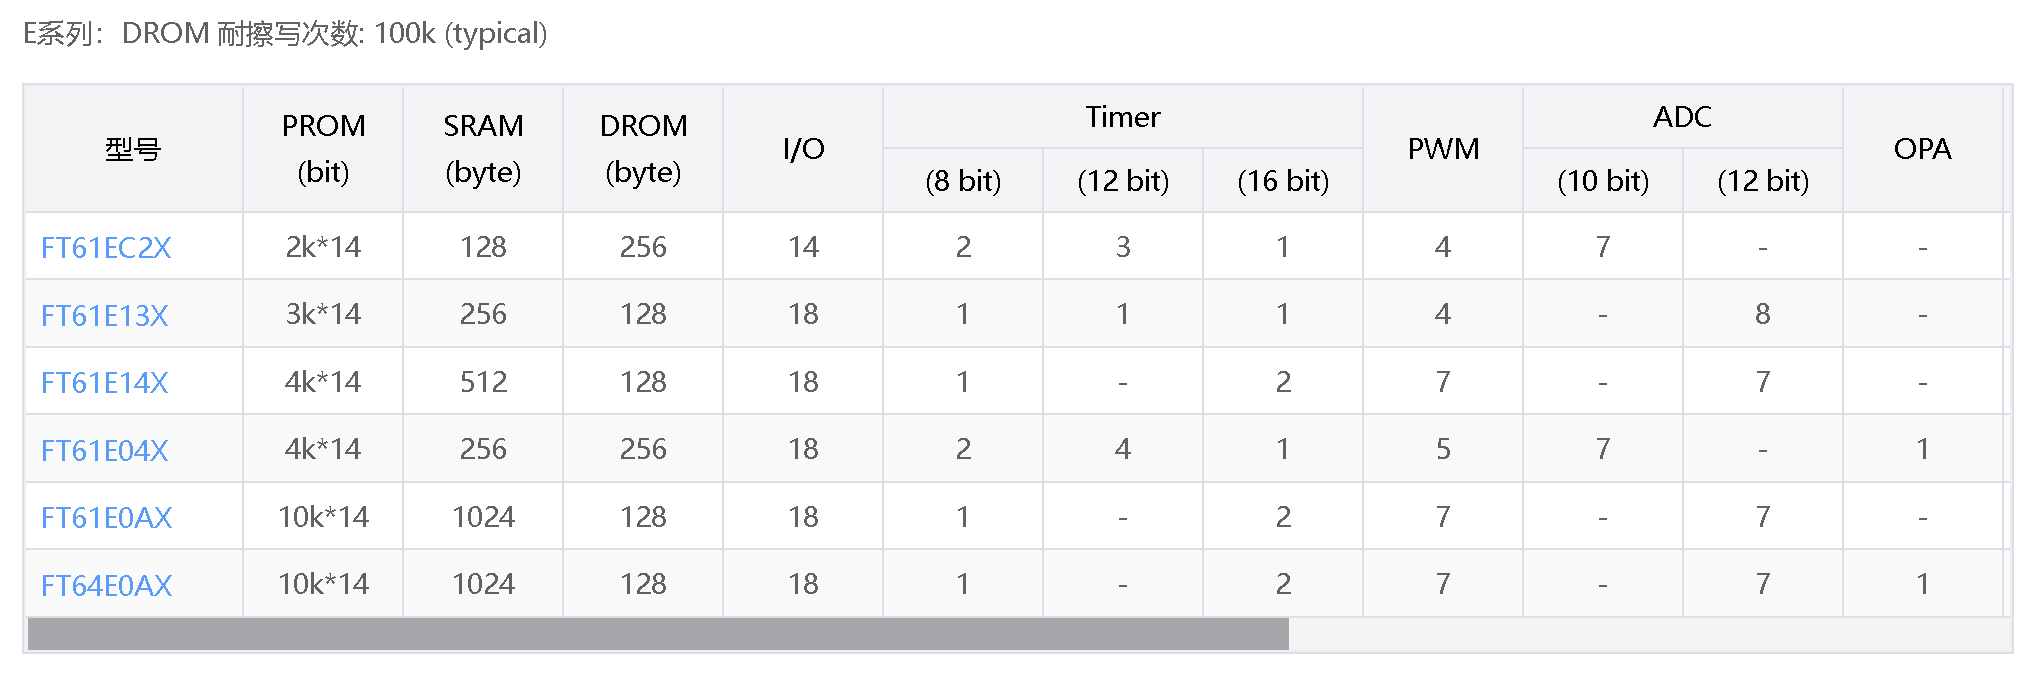Click the PROM (bit) column header
The height and width of the screenshot is (688, 2038).
click(323, 149)
